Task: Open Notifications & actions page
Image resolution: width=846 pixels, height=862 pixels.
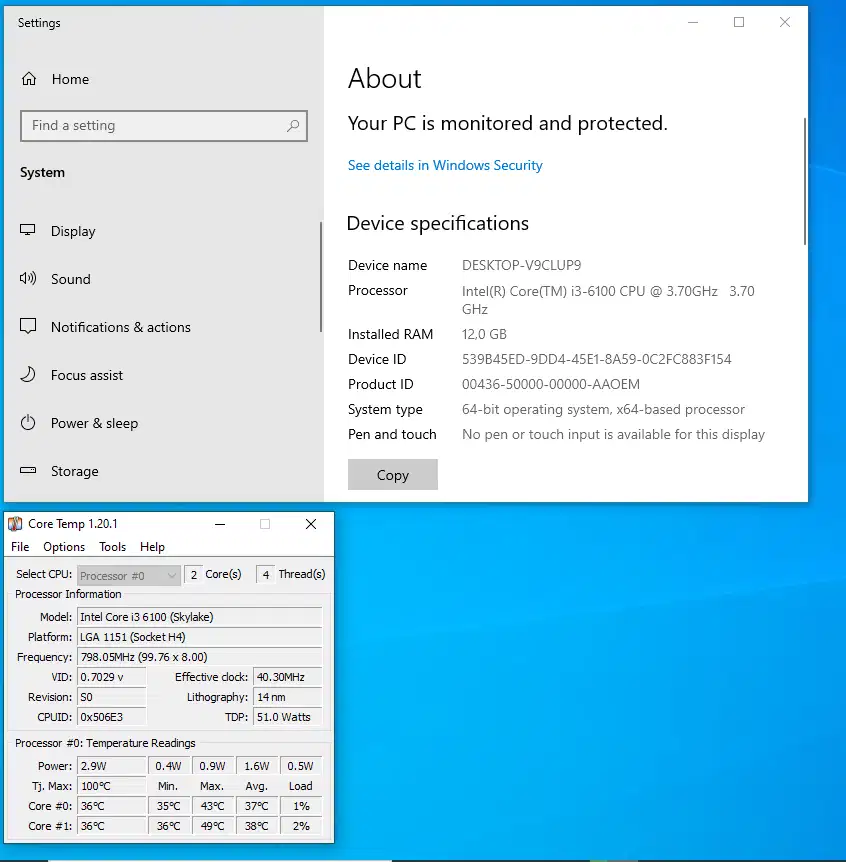Action: pos(120,327)
